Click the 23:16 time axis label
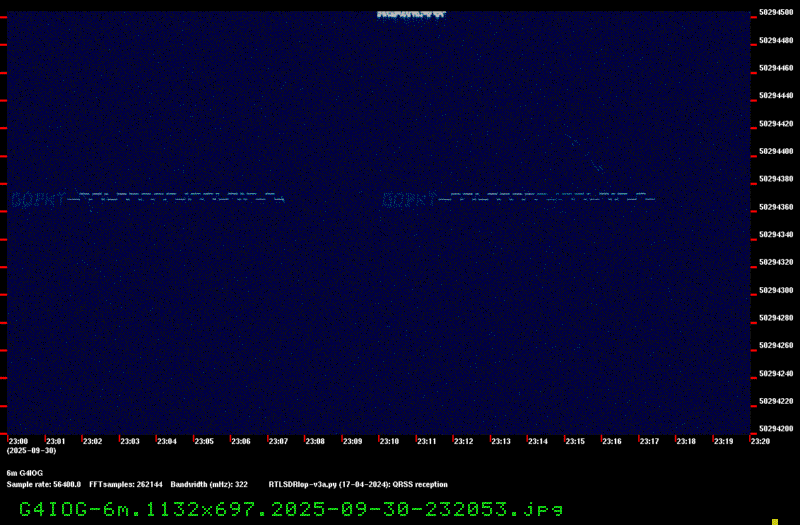This screenshot has width=800, height=525. pos(612,441)
